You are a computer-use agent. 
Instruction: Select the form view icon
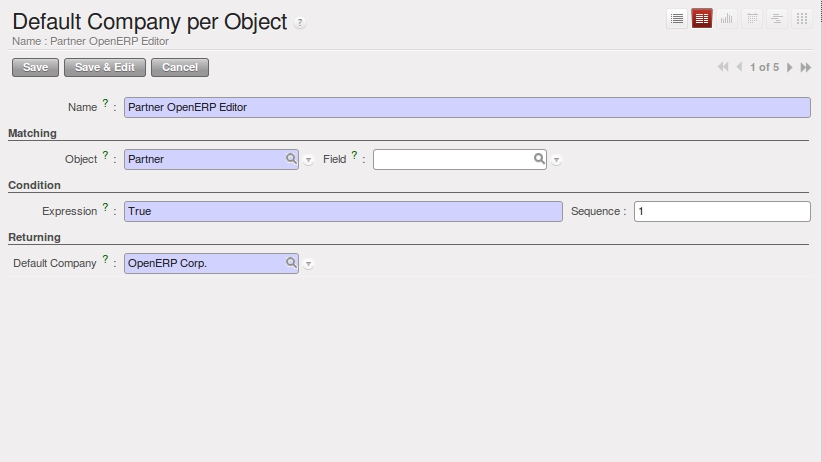point(702,19)
